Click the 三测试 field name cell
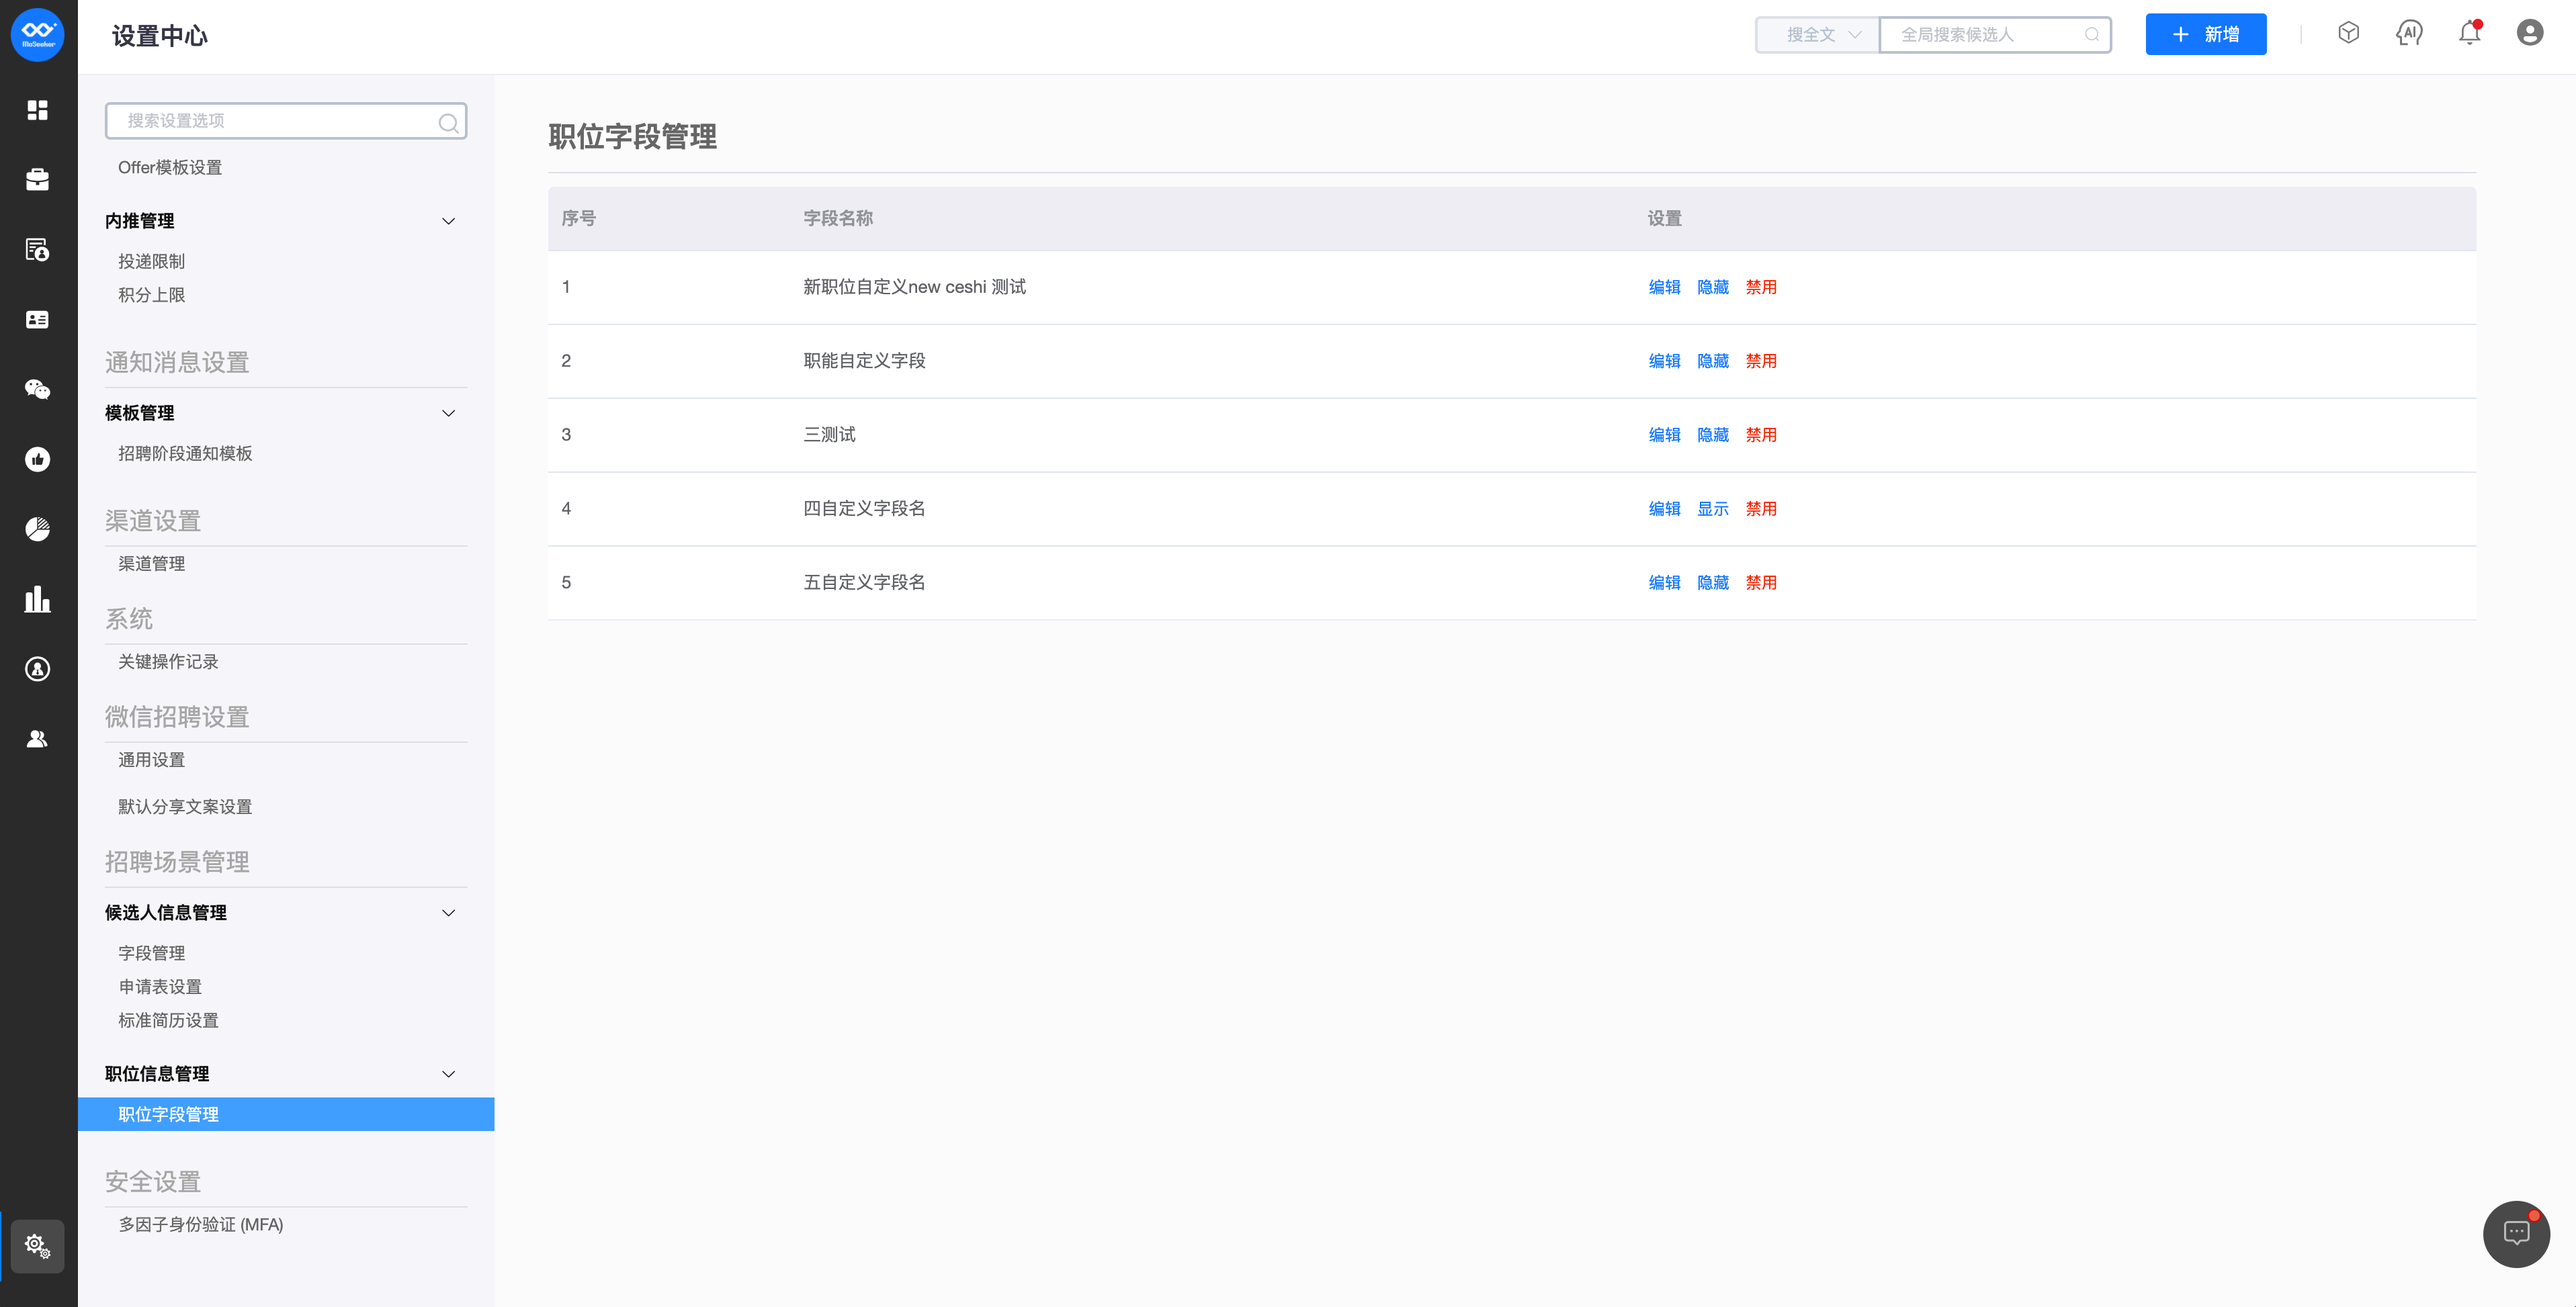Image resolution: width=2576 pixels, height=1307 pixels. (829, 435)
